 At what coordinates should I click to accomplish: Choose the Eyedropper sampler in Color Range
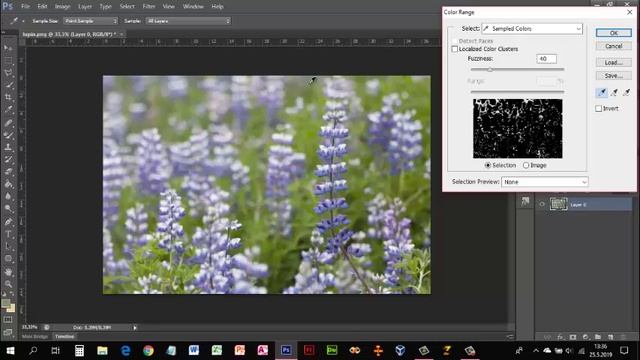602,93
